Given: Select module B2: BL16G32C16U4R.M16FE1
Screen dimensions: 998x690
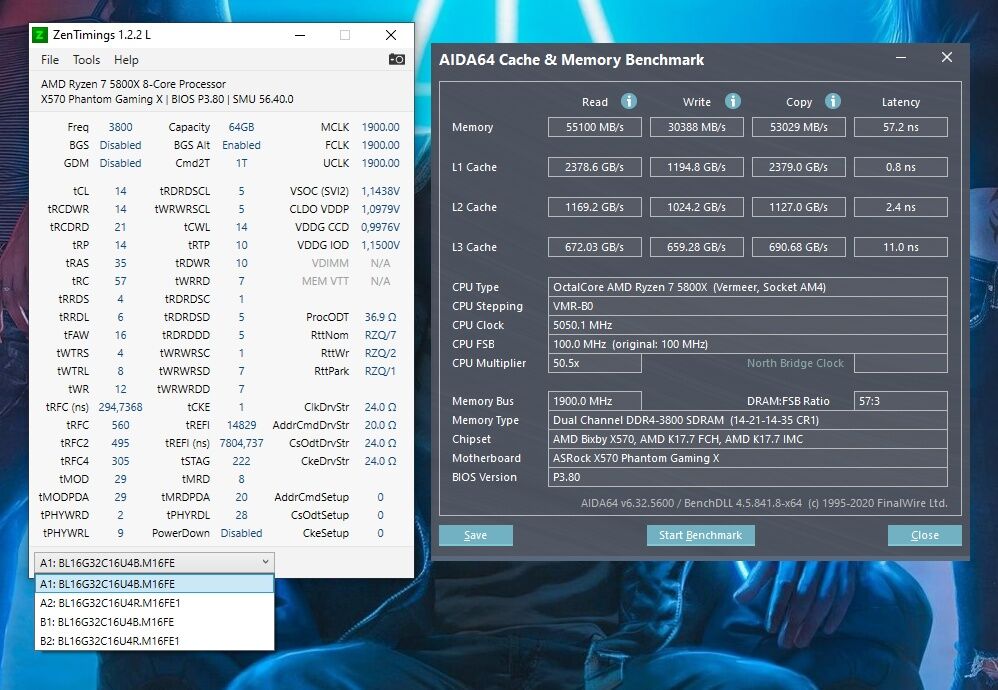Looking at the screenshot, I should [x=155, y=641].
